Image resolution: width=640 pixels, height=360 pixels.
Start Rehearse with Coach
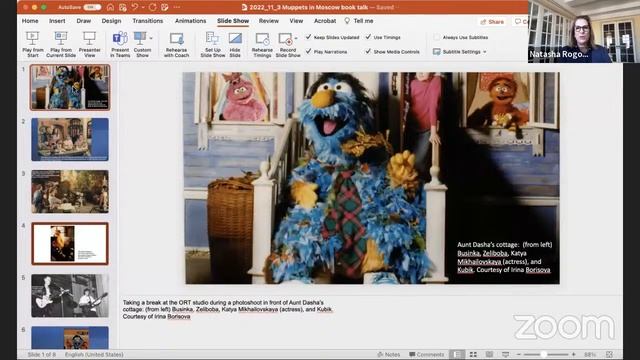point(176,44)
